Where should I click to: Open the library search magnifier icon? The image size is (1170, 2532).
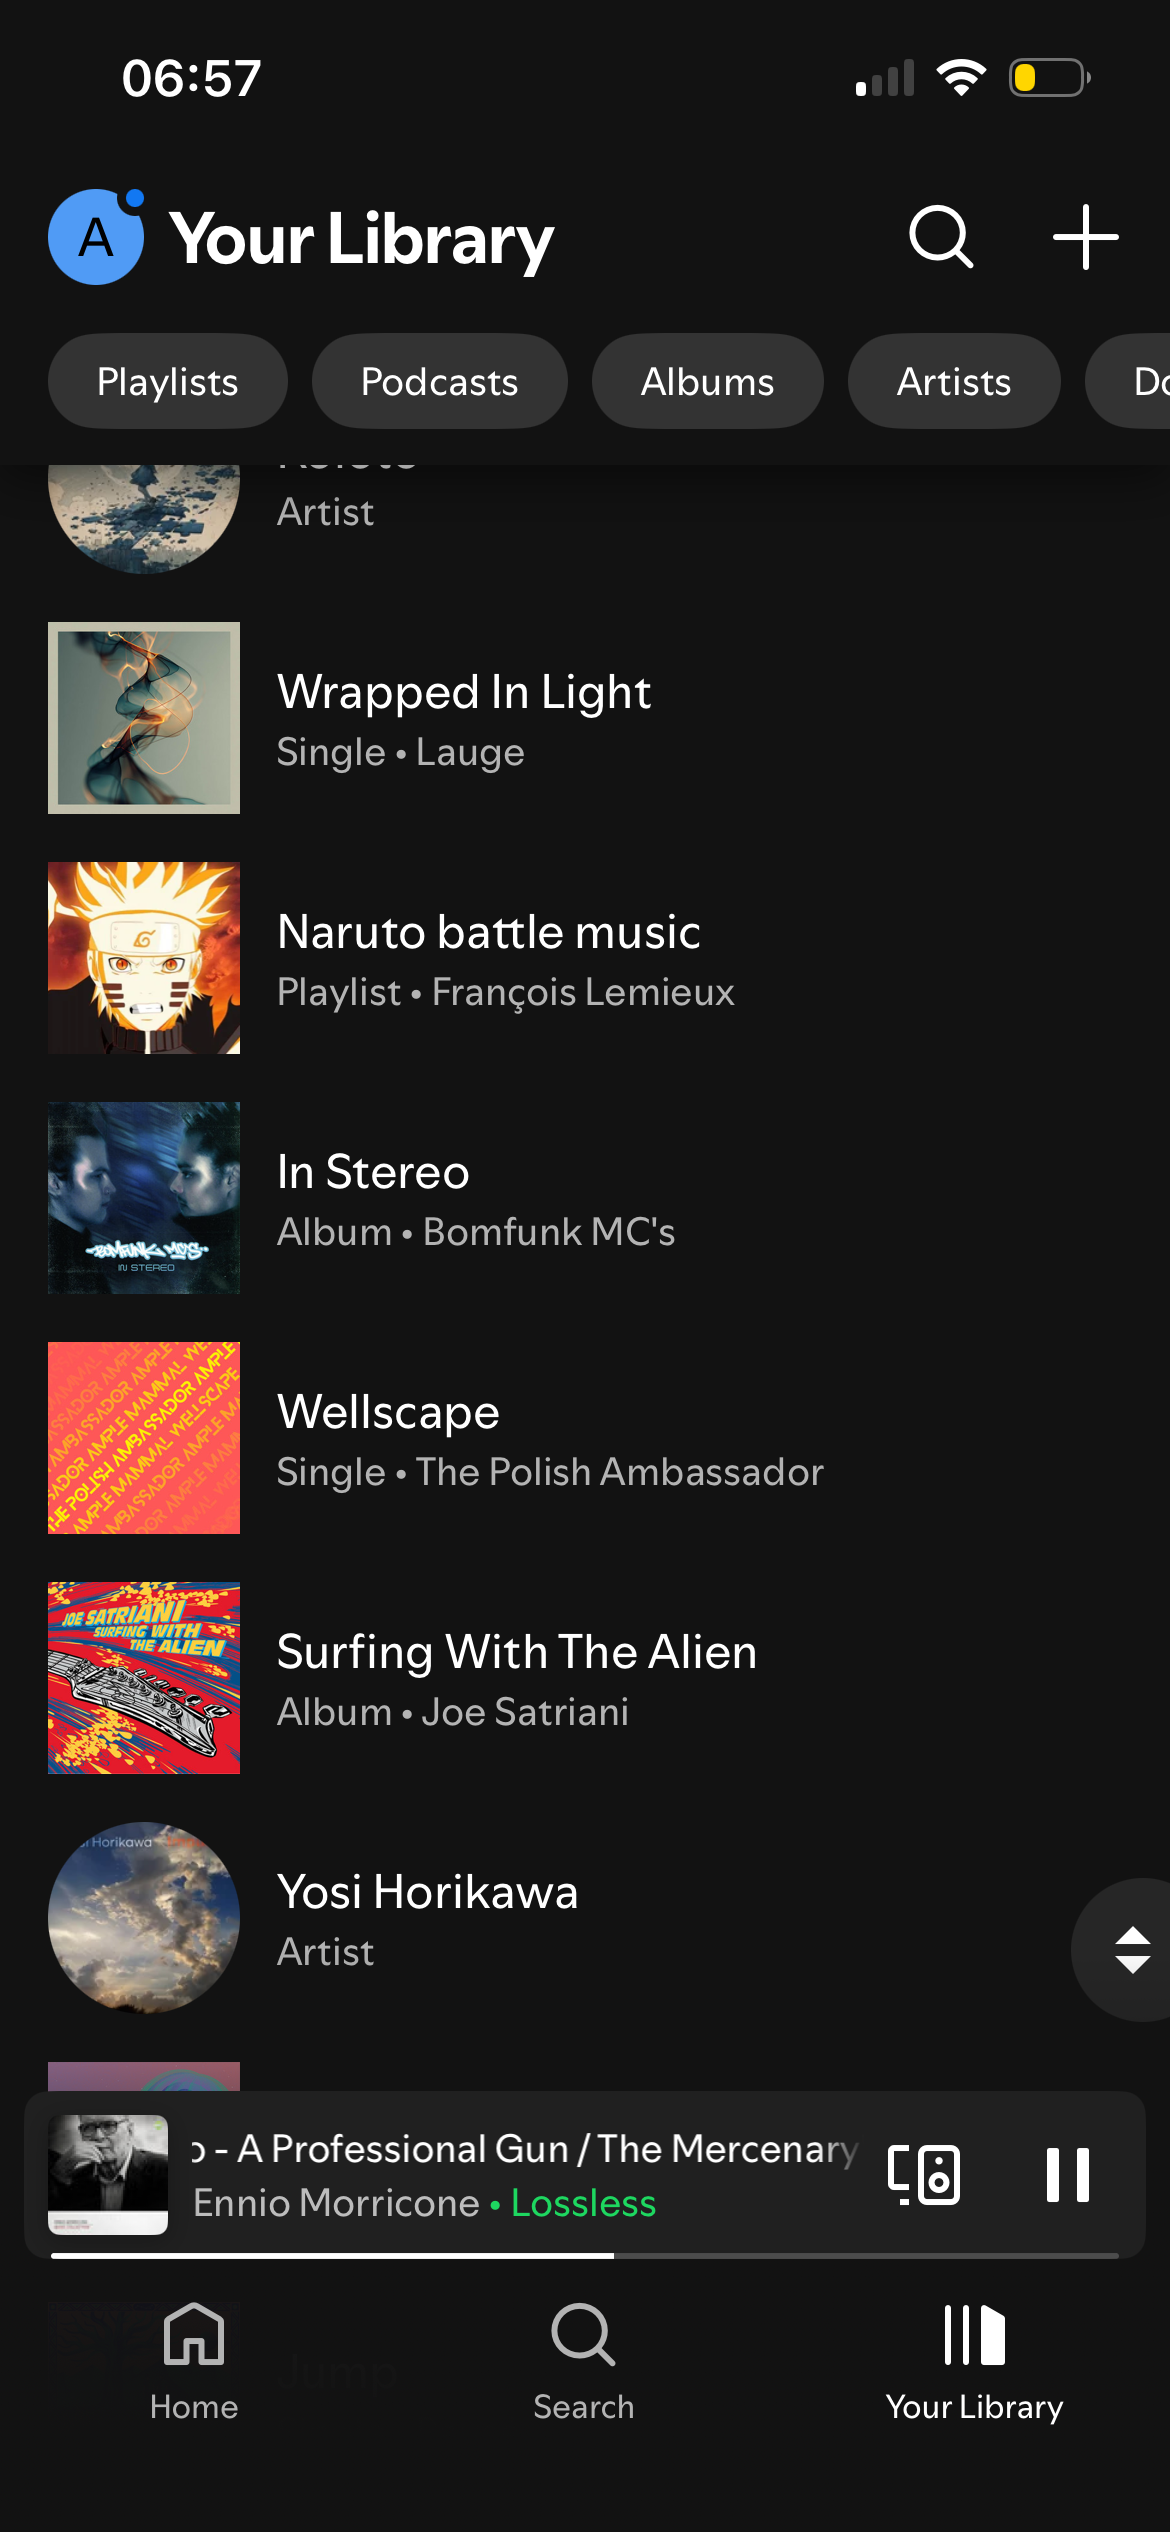pyautogui.click(x=941, y=237)
